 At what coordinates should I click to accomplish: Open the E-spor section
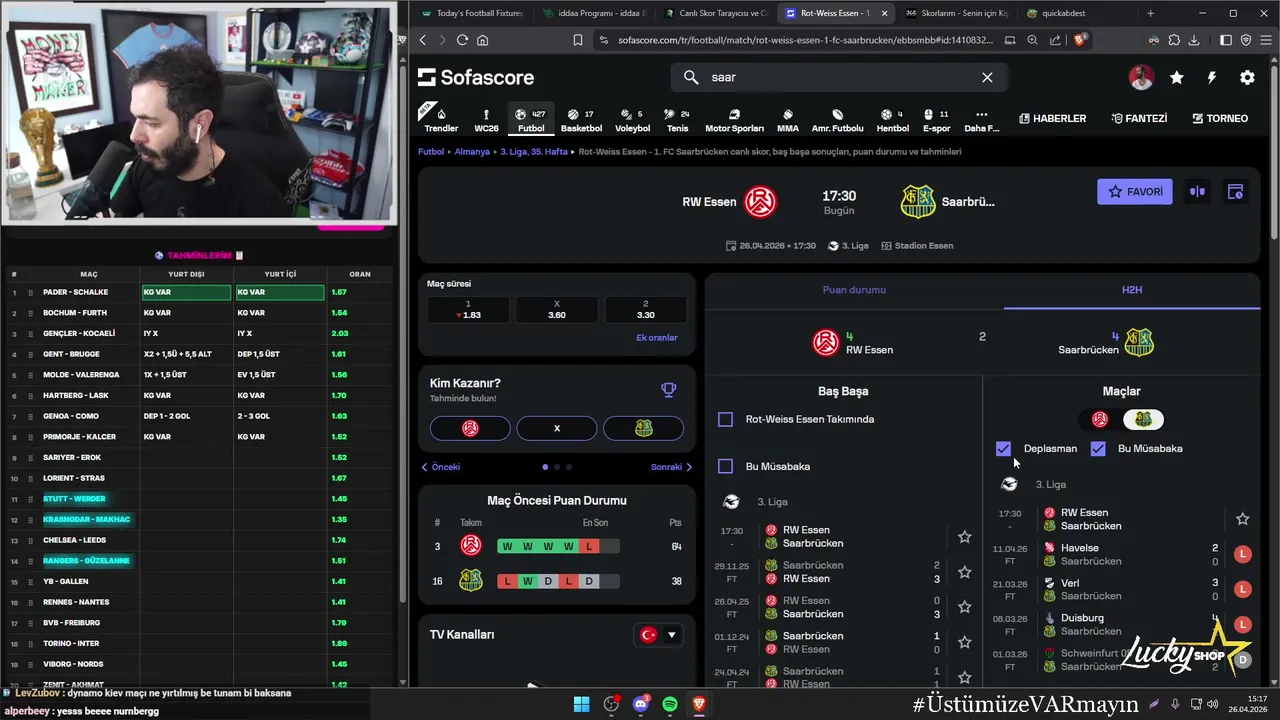936,119
